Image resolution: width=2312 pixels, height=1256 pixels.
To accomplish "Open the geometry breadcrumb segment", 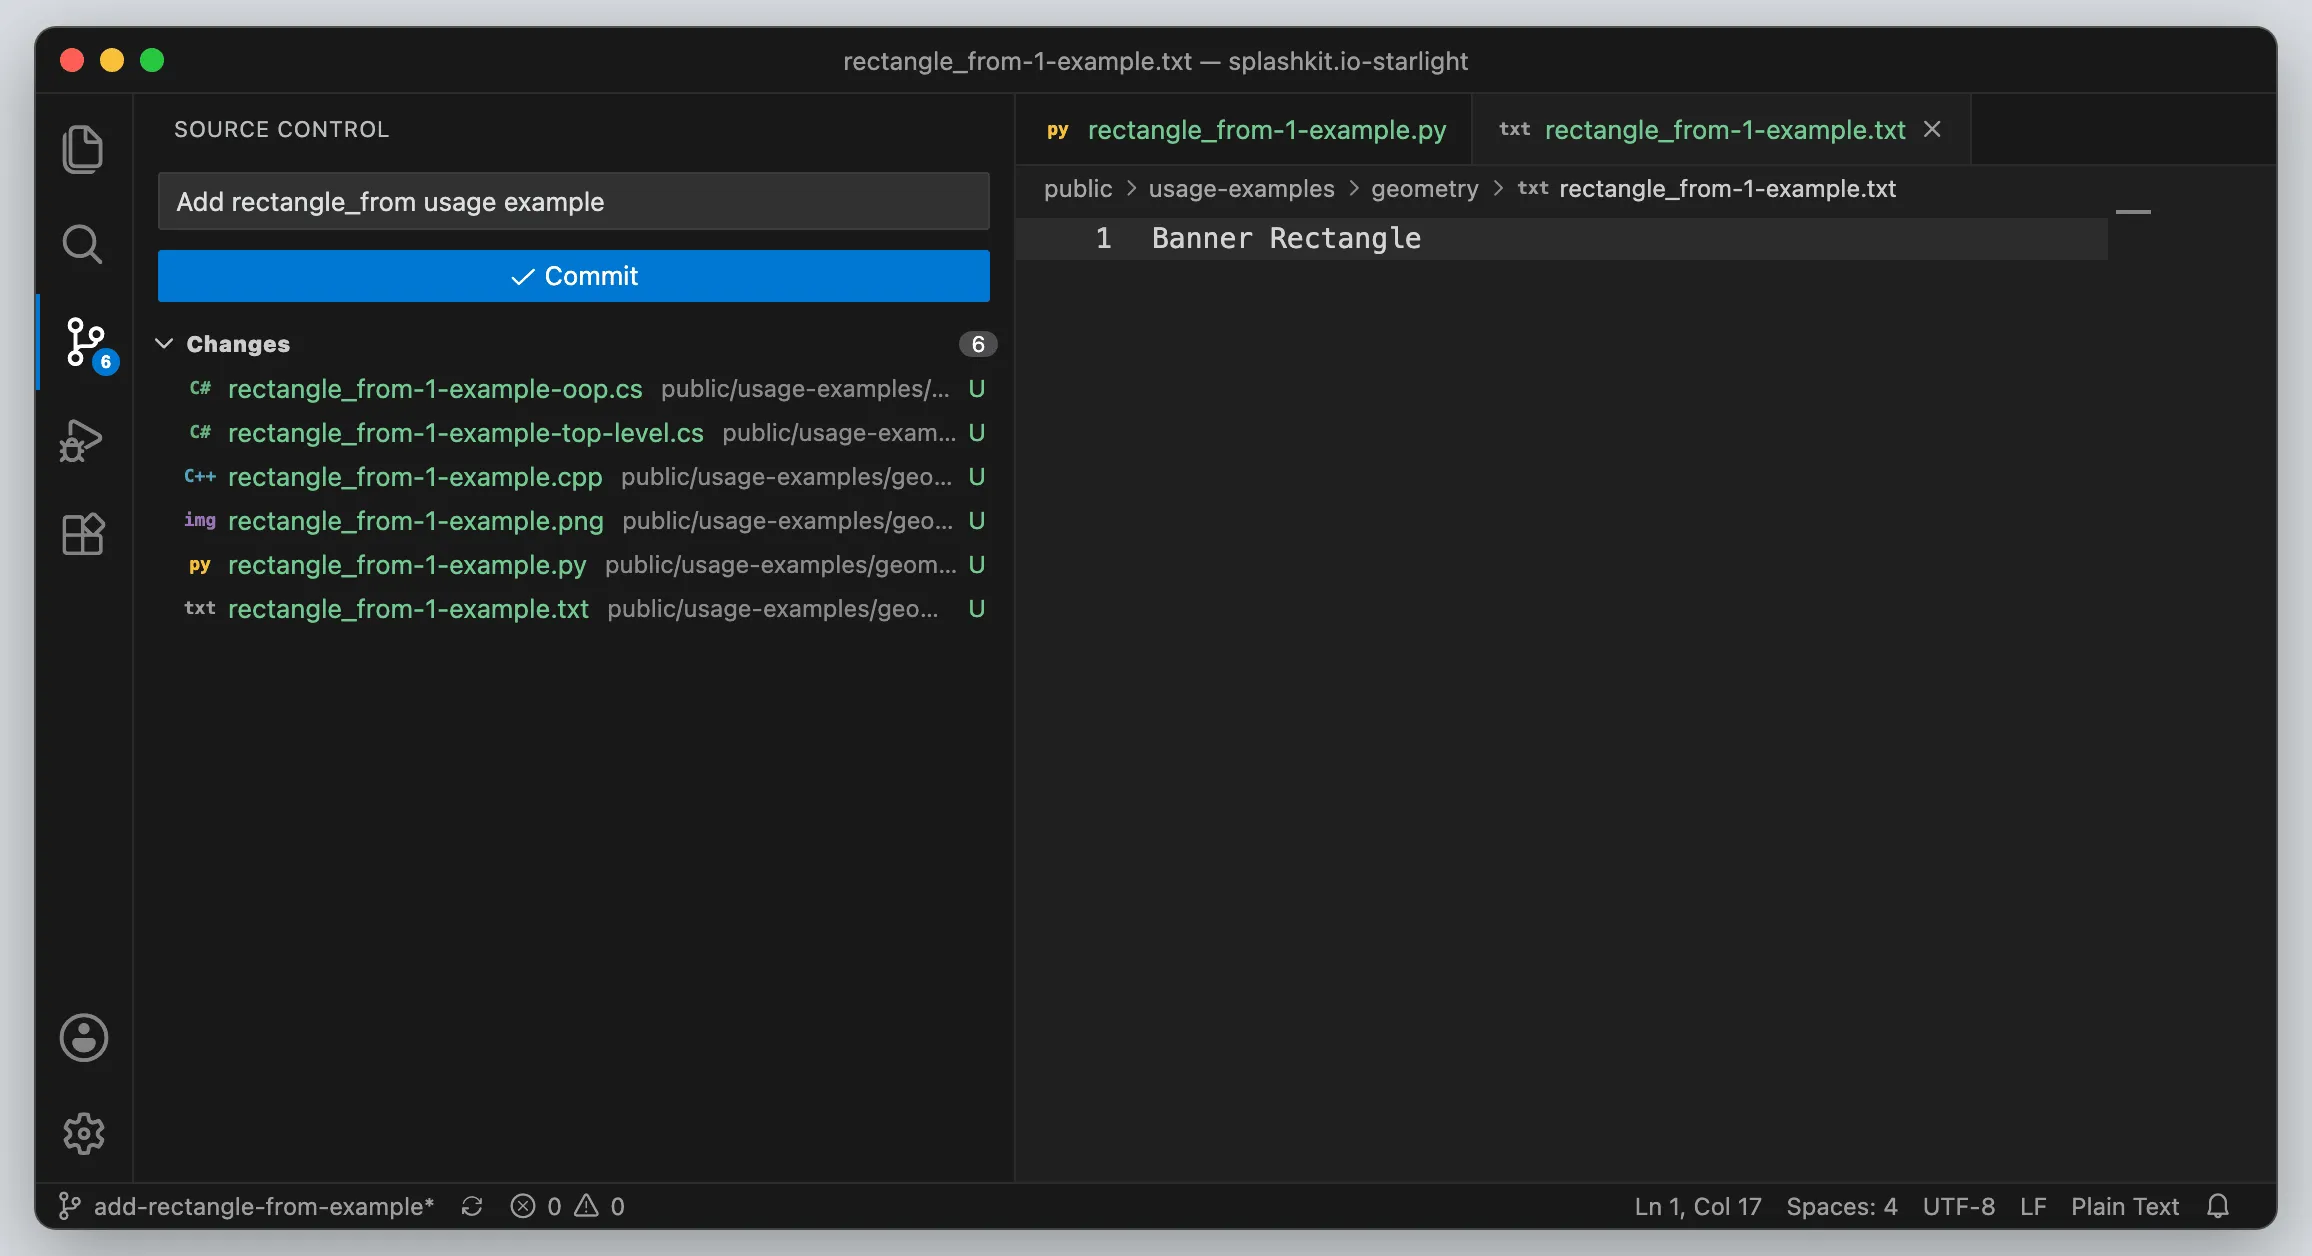I will click(x=1424, y=188).
